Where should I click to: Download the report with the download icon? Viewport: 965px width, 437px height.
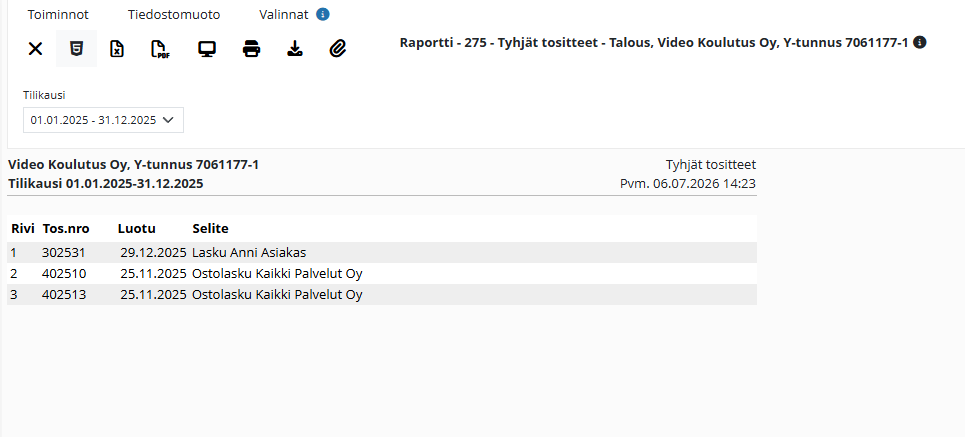295,49
